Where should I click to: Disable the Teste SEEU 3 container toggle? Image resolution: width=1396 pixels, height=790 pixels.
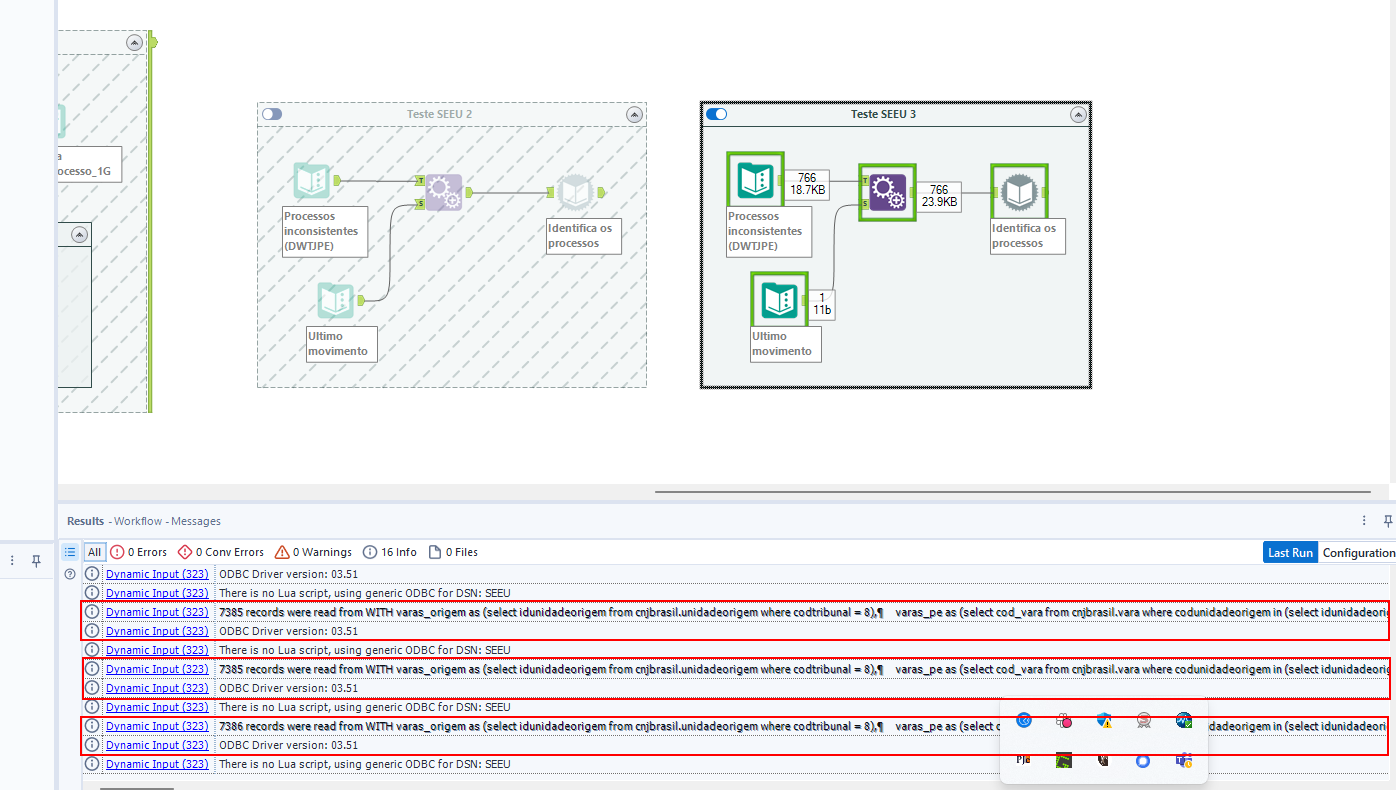tap(716, 114)
